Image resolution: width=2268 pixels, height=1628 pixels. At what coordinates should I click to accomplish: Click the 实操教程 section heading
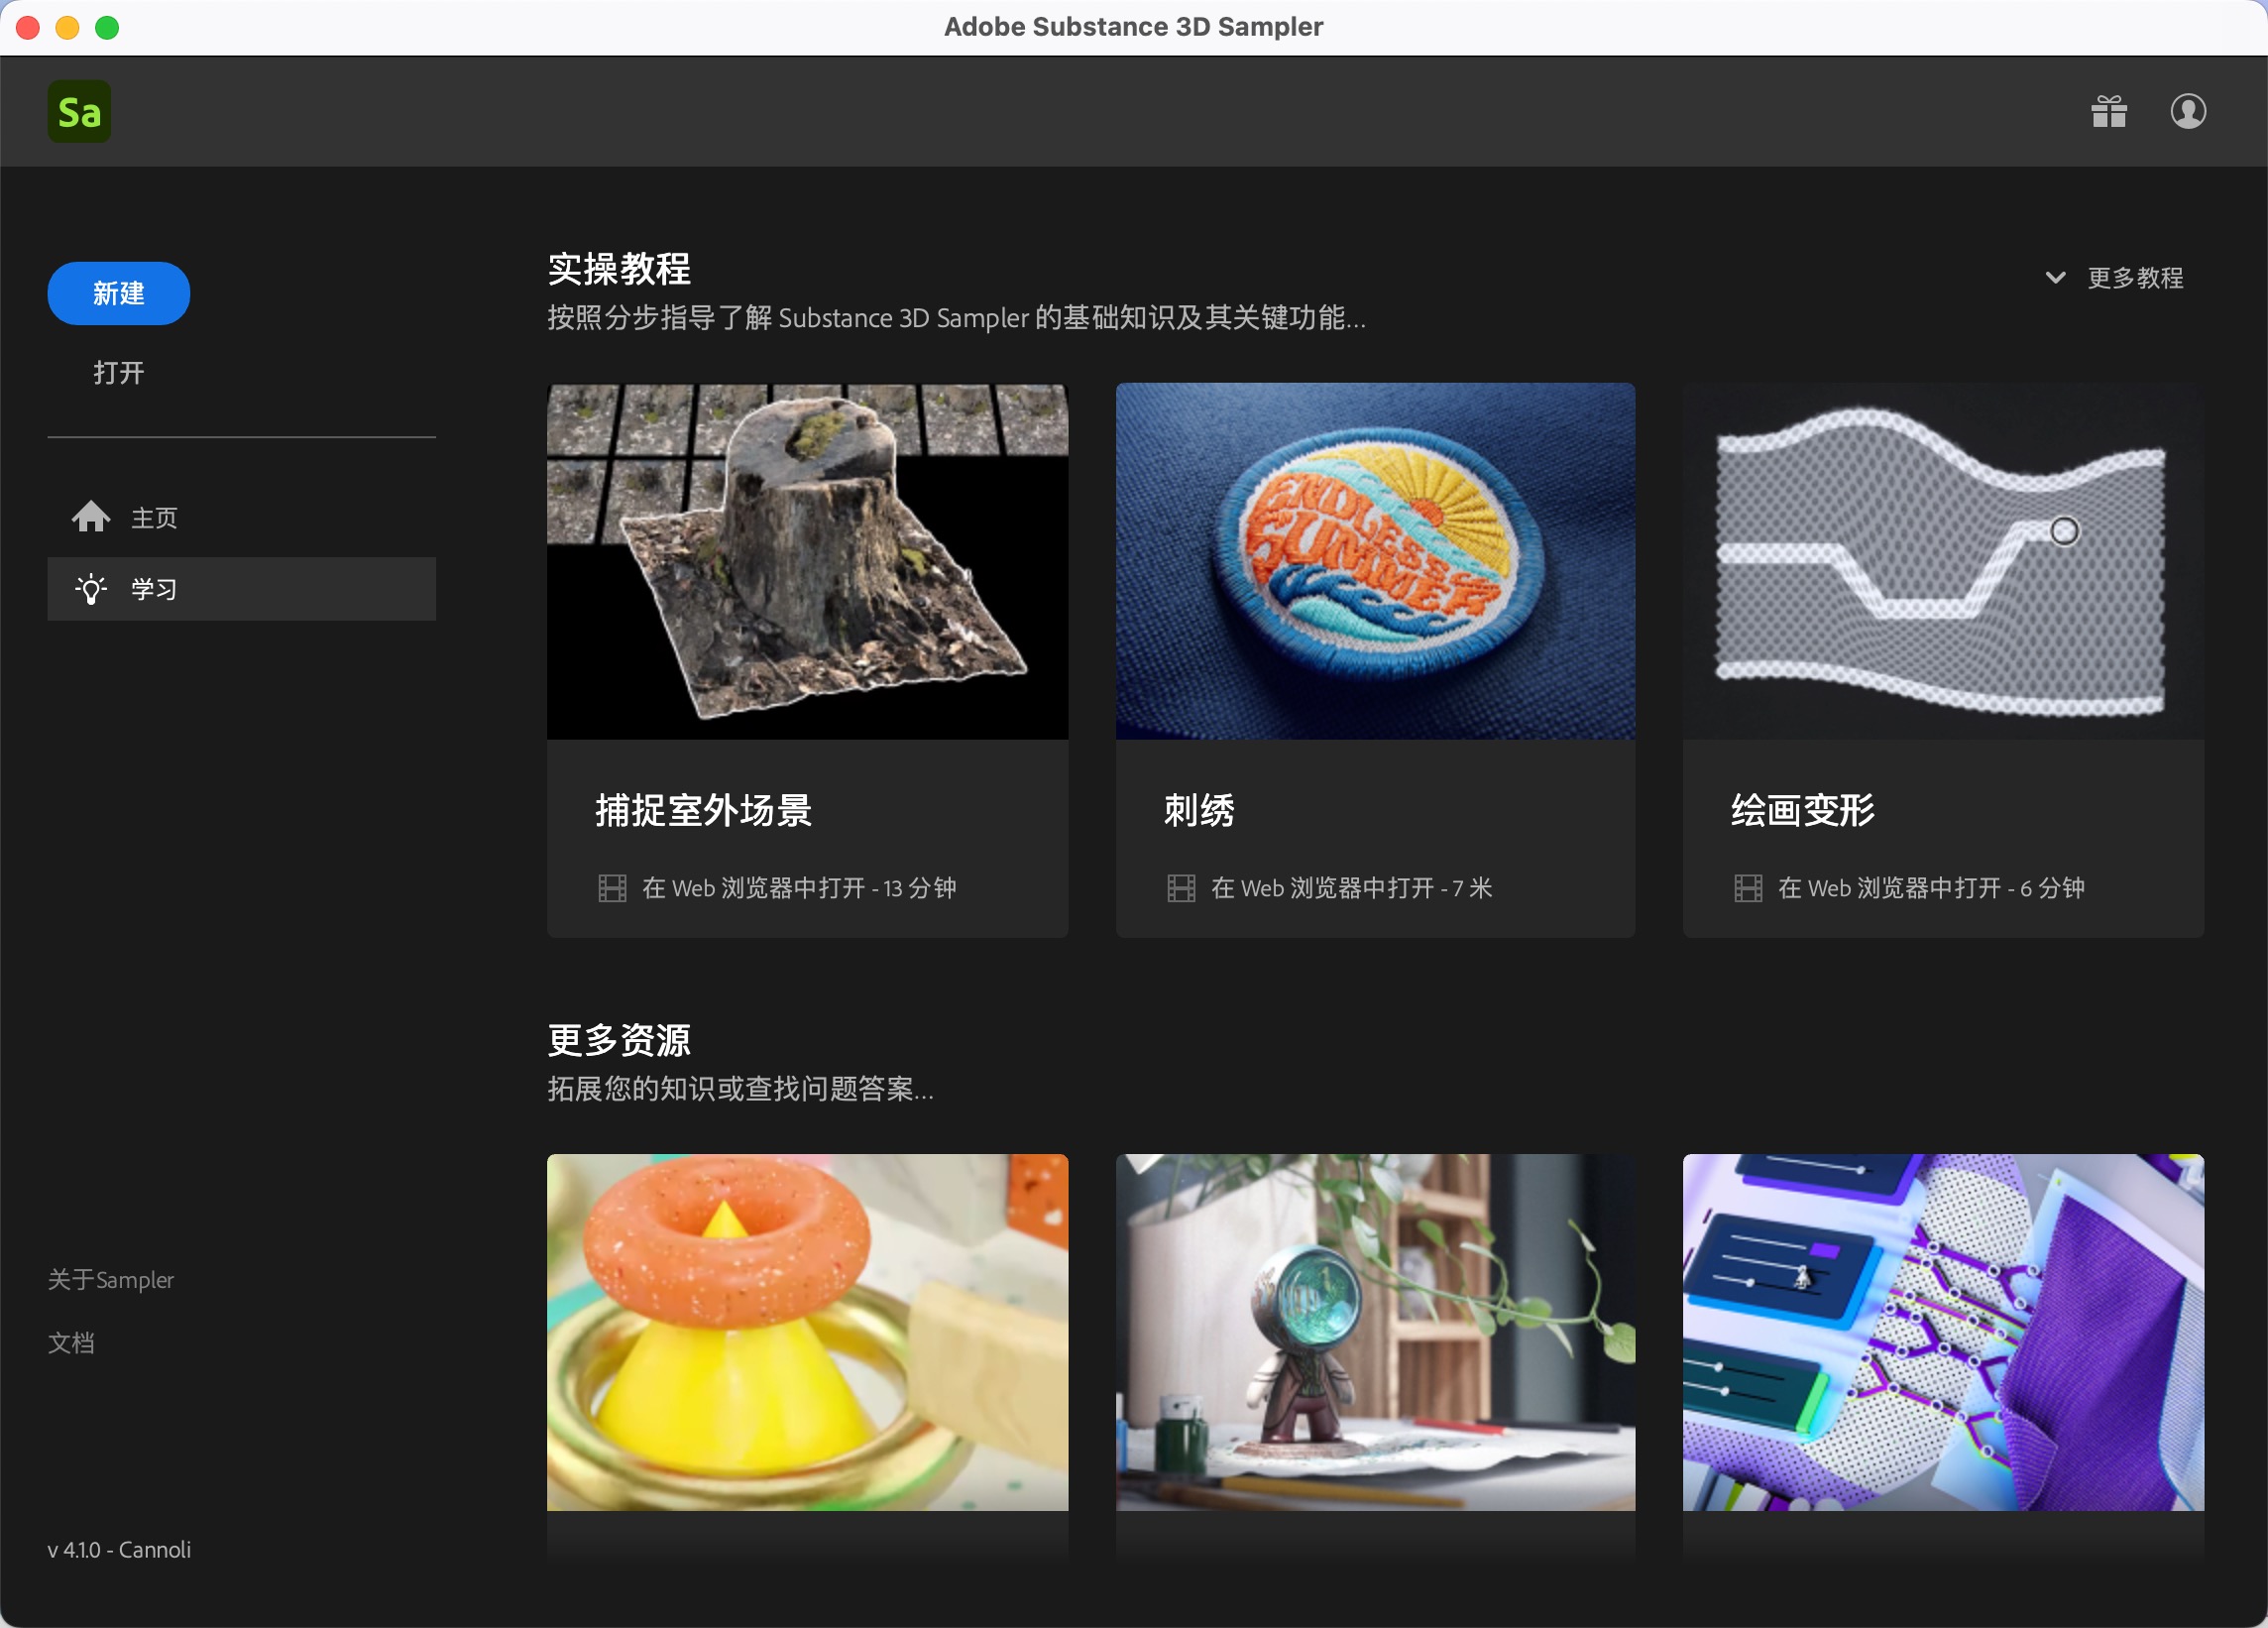click(x=619, y=268)
